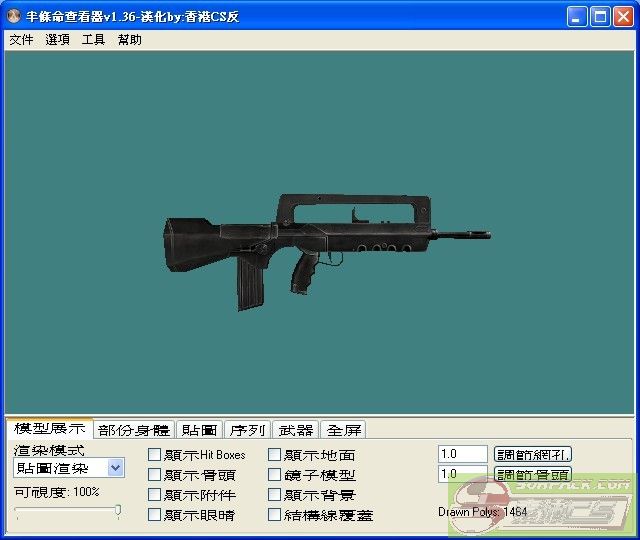640x540 pixels.
Task: Toggle the 鏡子模型 checkbox
Action: 275,475
